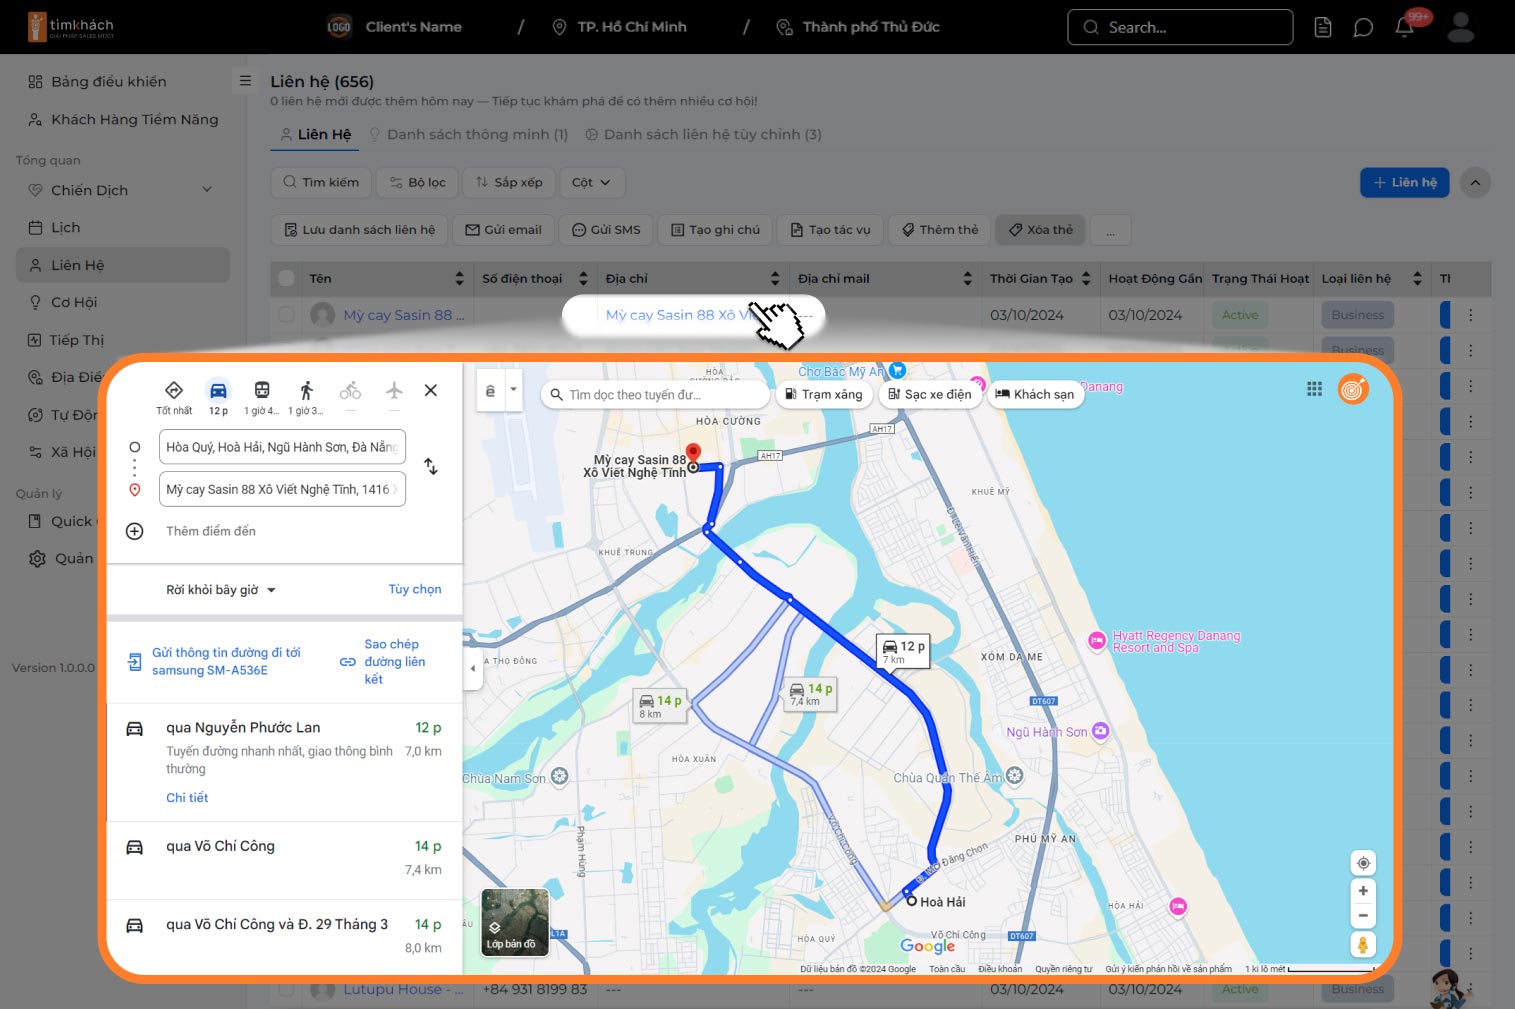Viewport: 1515px width, 1009px height.
Task: Add a destination with plus icon
Action: coord(135,531)
